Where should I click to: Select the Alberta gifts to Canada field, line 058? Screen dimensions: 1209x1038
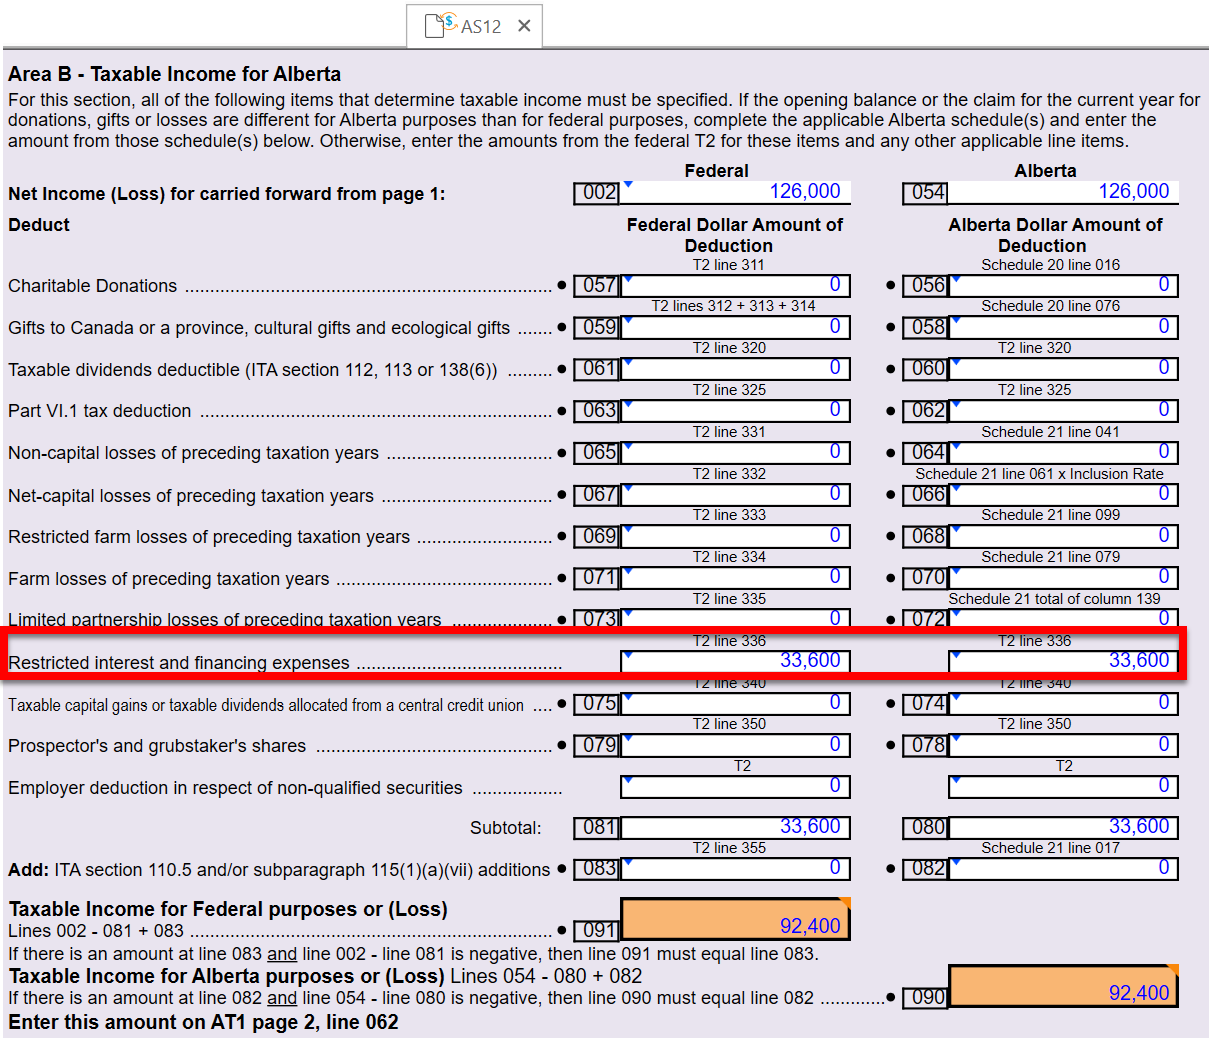coord(1063,327)
